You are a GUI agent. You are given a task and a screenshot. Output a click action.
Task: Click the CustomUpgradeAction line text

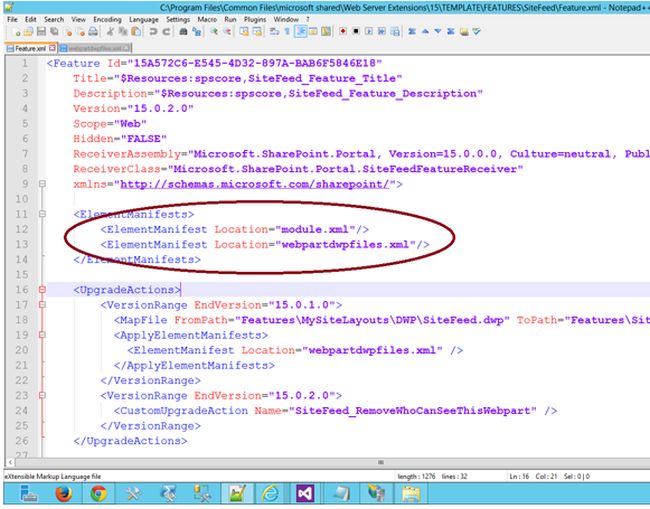point(335,410)
